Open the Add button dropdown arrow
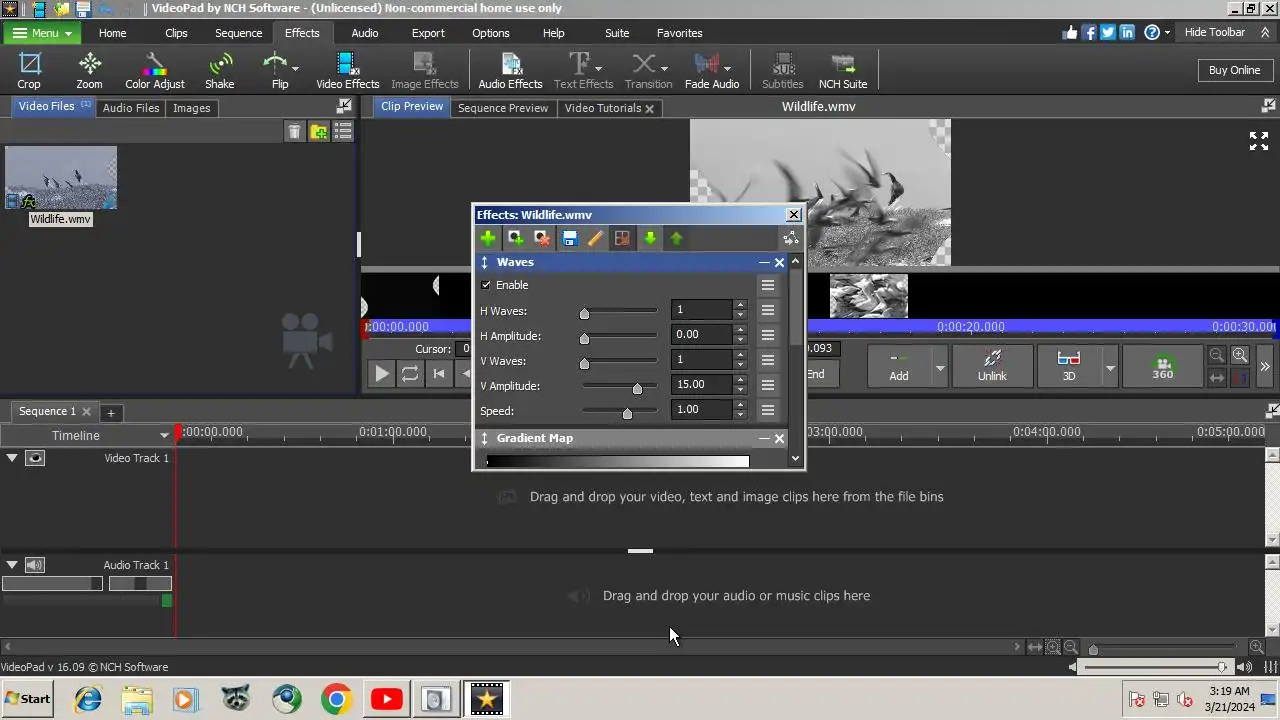1280x720 pixels. [939, 367]
